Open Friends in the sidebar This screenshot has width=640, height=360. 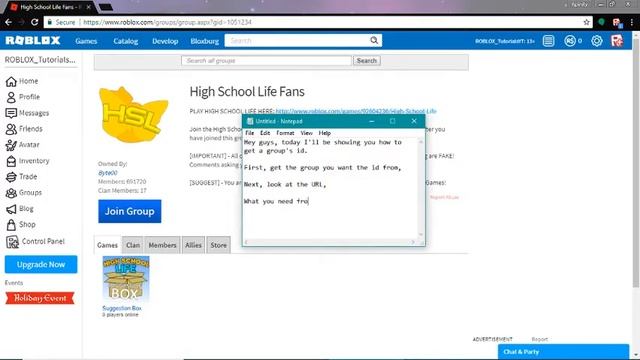[x=24, y=129]
